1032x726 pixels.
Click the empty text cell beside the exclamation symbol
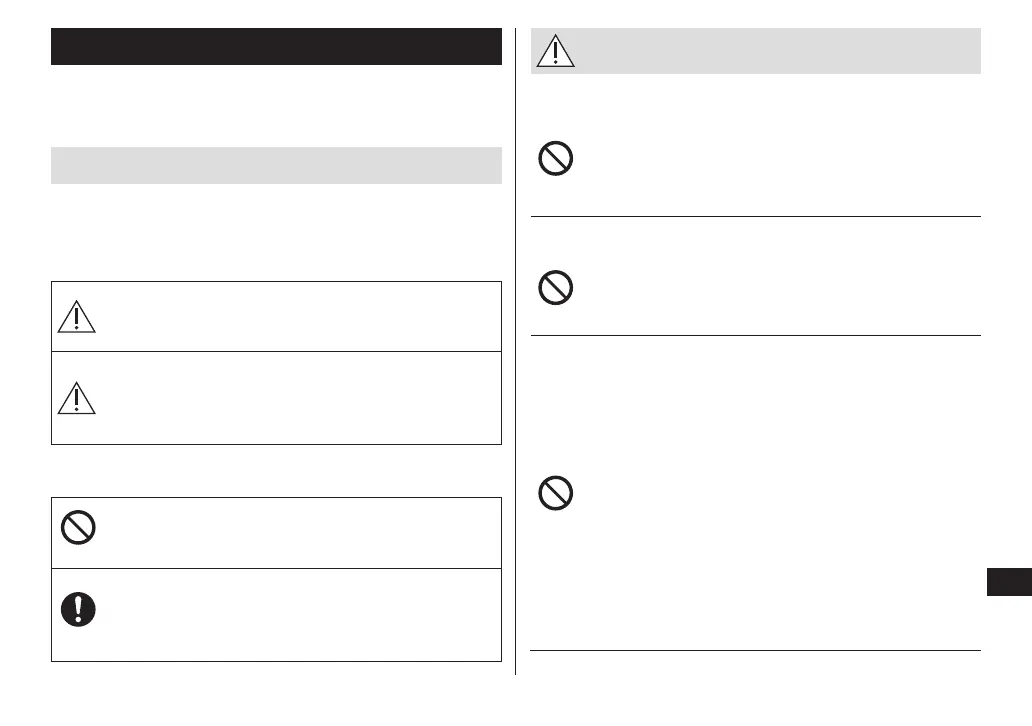pos(298,615)
